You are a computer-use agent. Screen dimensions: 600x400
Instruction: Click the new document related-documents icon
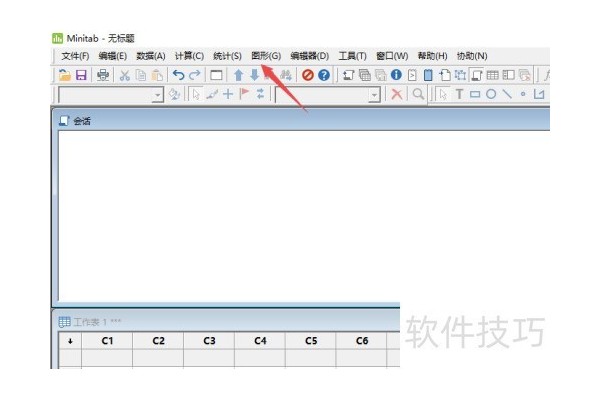click(444, 75)
